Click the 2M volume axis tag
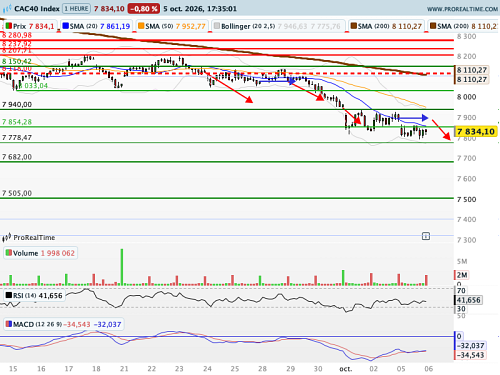 coord(462,275)
